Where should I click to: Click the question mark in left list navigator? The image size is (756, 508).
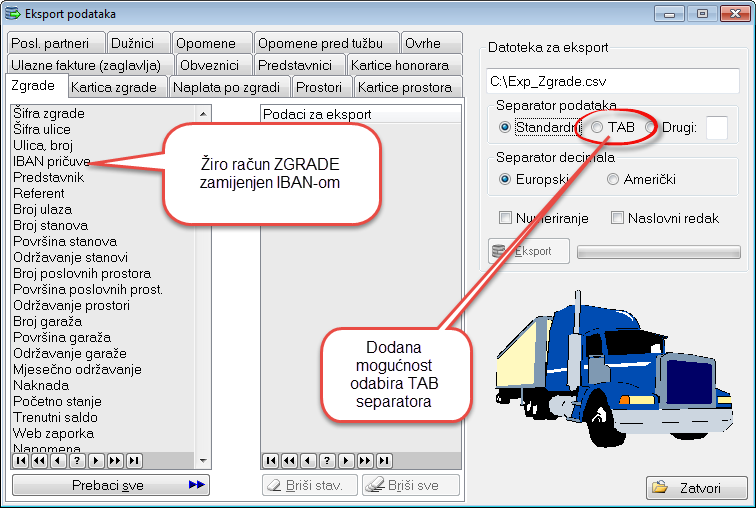(77, 461)
